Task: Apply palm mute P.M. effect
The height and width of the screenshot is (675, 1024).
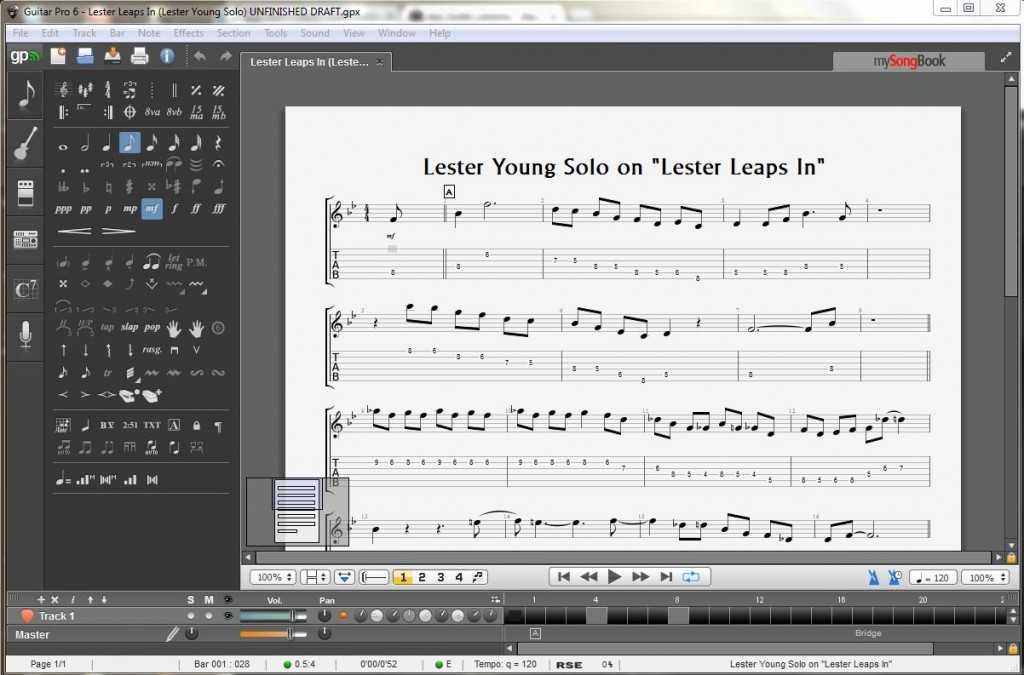Action: point(197,262)
